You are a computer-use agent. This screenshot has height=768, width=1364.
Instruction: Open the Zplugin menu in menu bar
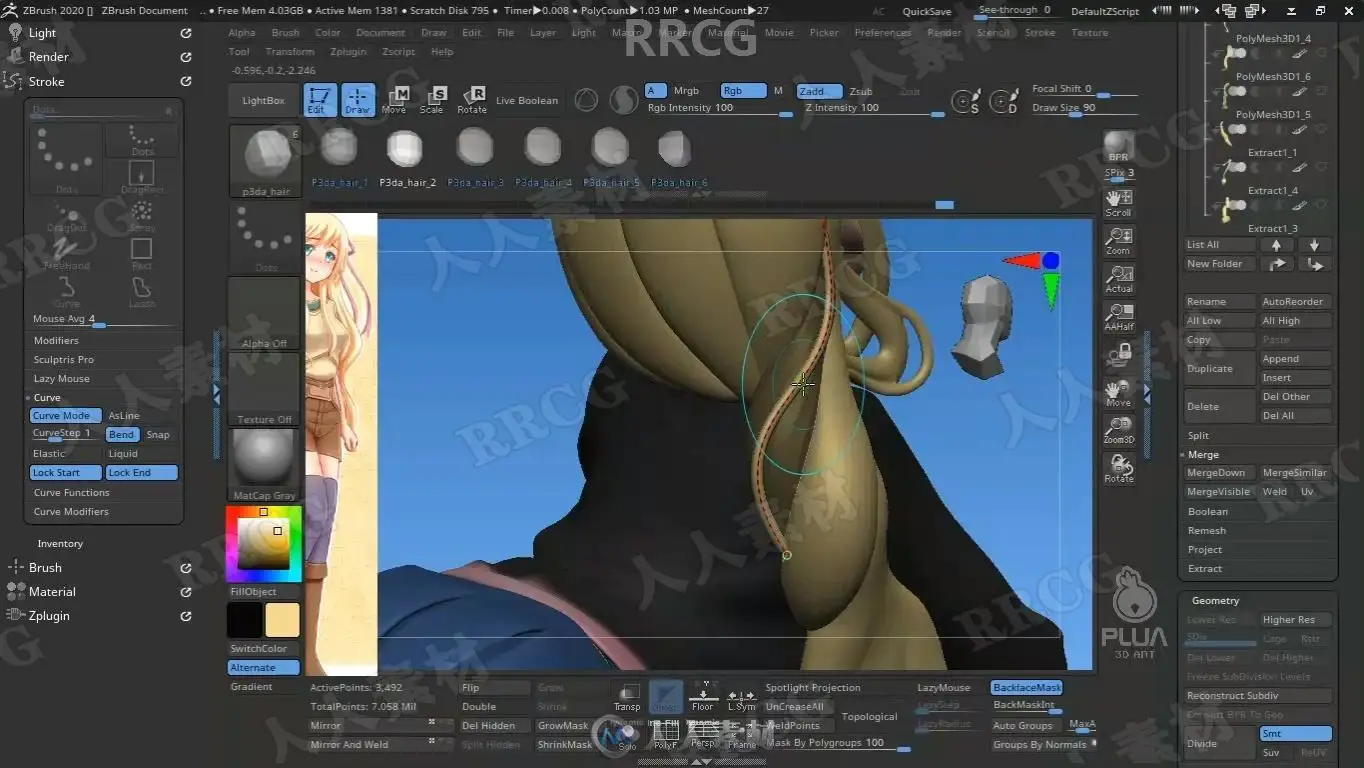348,52
